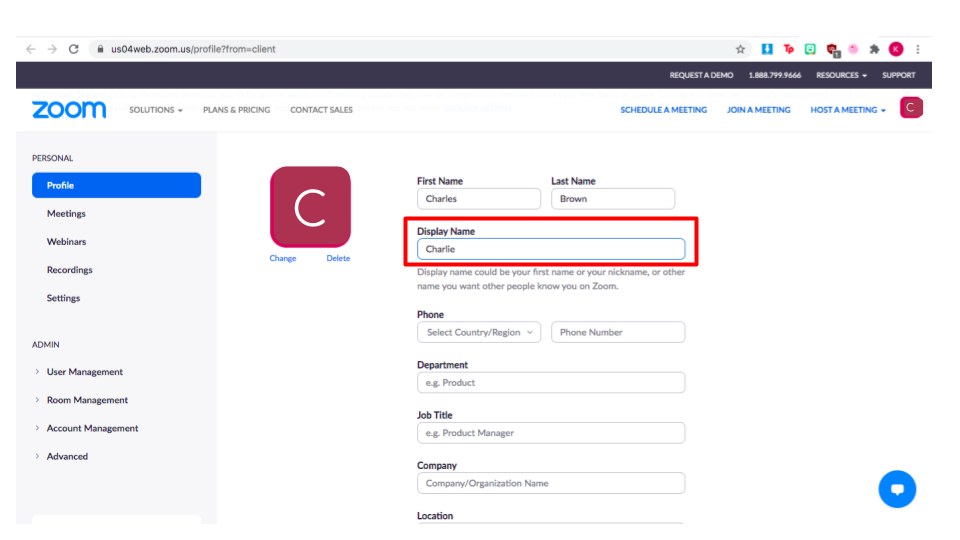Image resolution: width=960 pixels, height=540 pixels.
Task: Focus the Company field
Action: click(x=551, y=483)
